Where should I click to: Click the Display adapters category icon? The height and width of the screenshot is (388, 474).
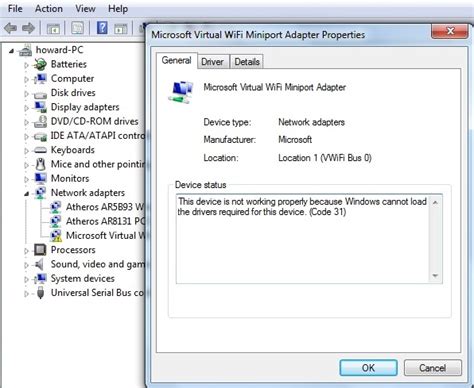click(x=40, y=107)
